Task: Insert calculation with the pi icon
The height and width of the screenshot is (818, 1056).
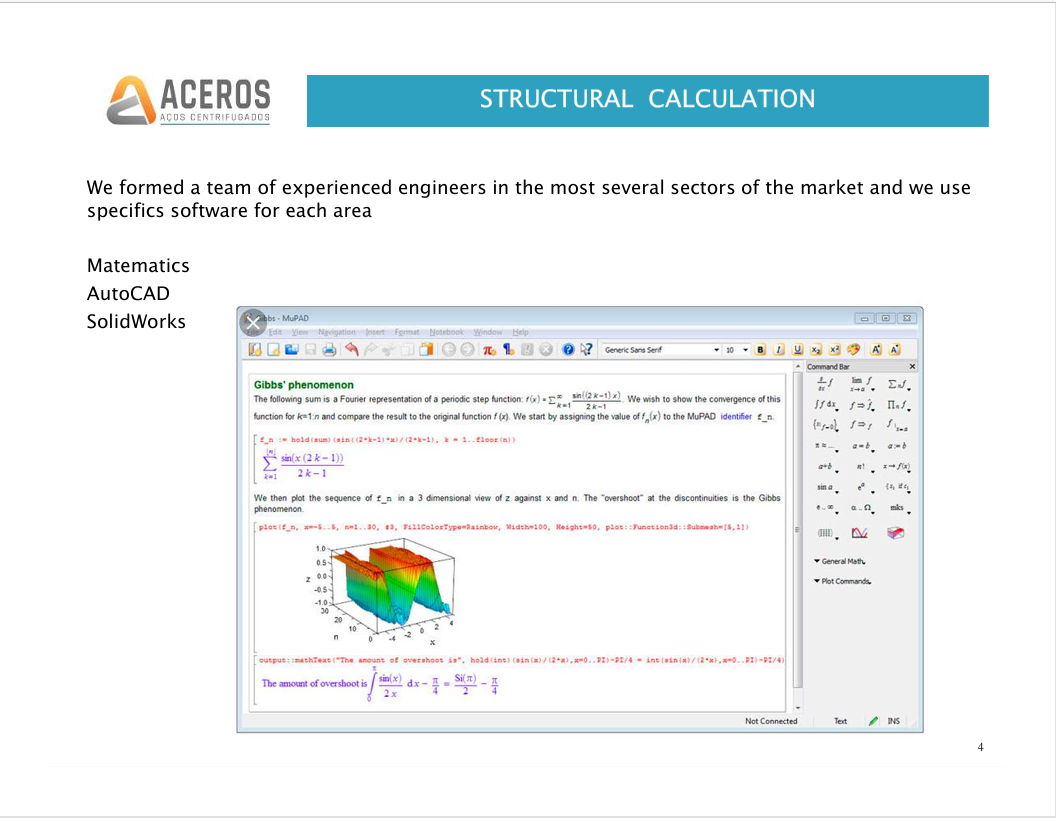Action: point(489,349)
